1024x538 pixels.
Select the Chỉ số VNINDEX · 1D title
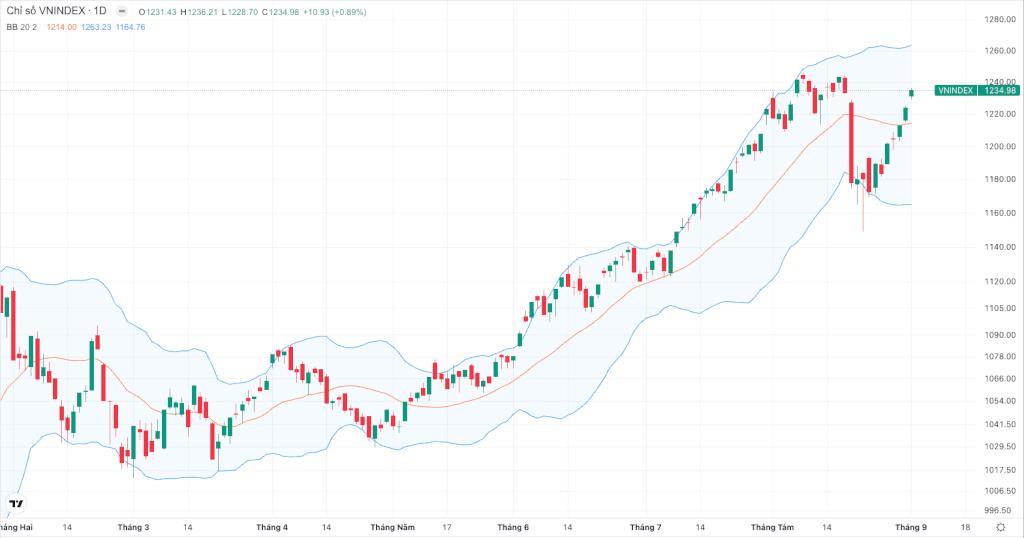(x=56, y=11)
